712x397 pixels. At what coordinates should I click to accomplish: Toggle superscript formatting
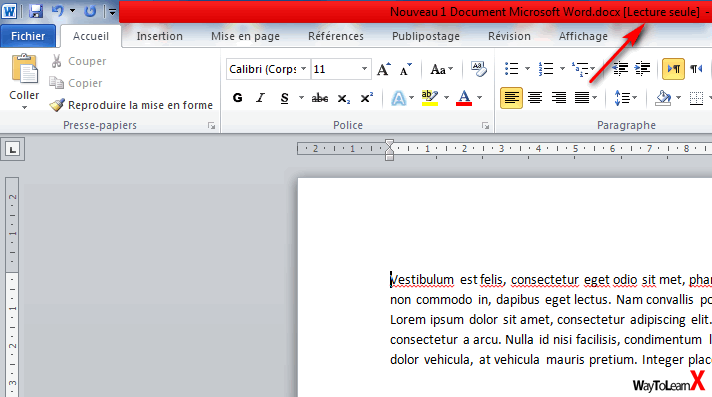pyautogui.click(x=366, y=98)
